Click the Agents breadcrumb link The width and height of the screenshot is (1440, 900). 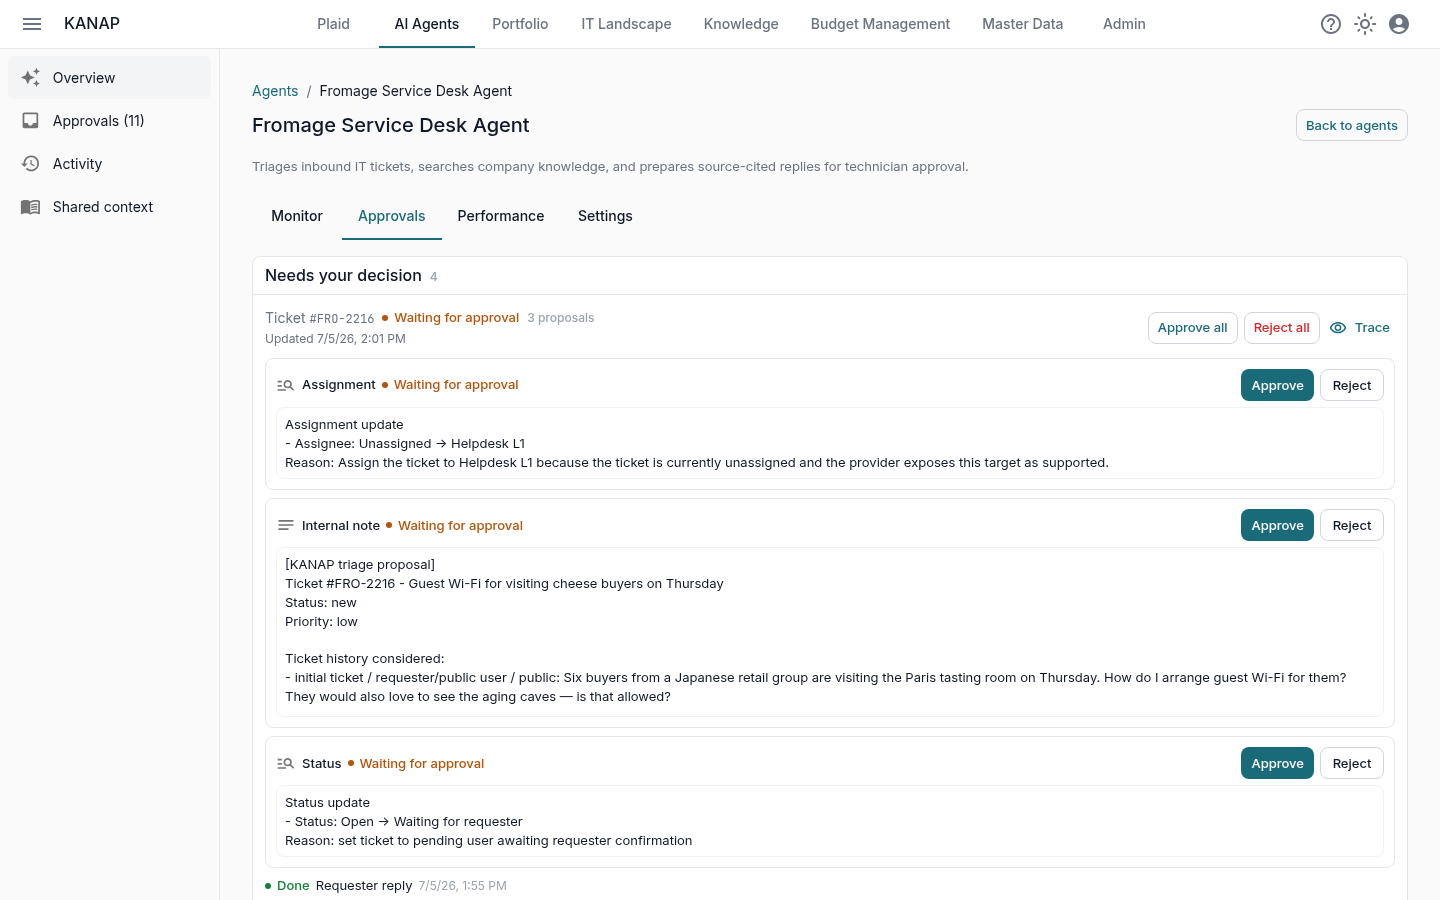tap(275, 91)
